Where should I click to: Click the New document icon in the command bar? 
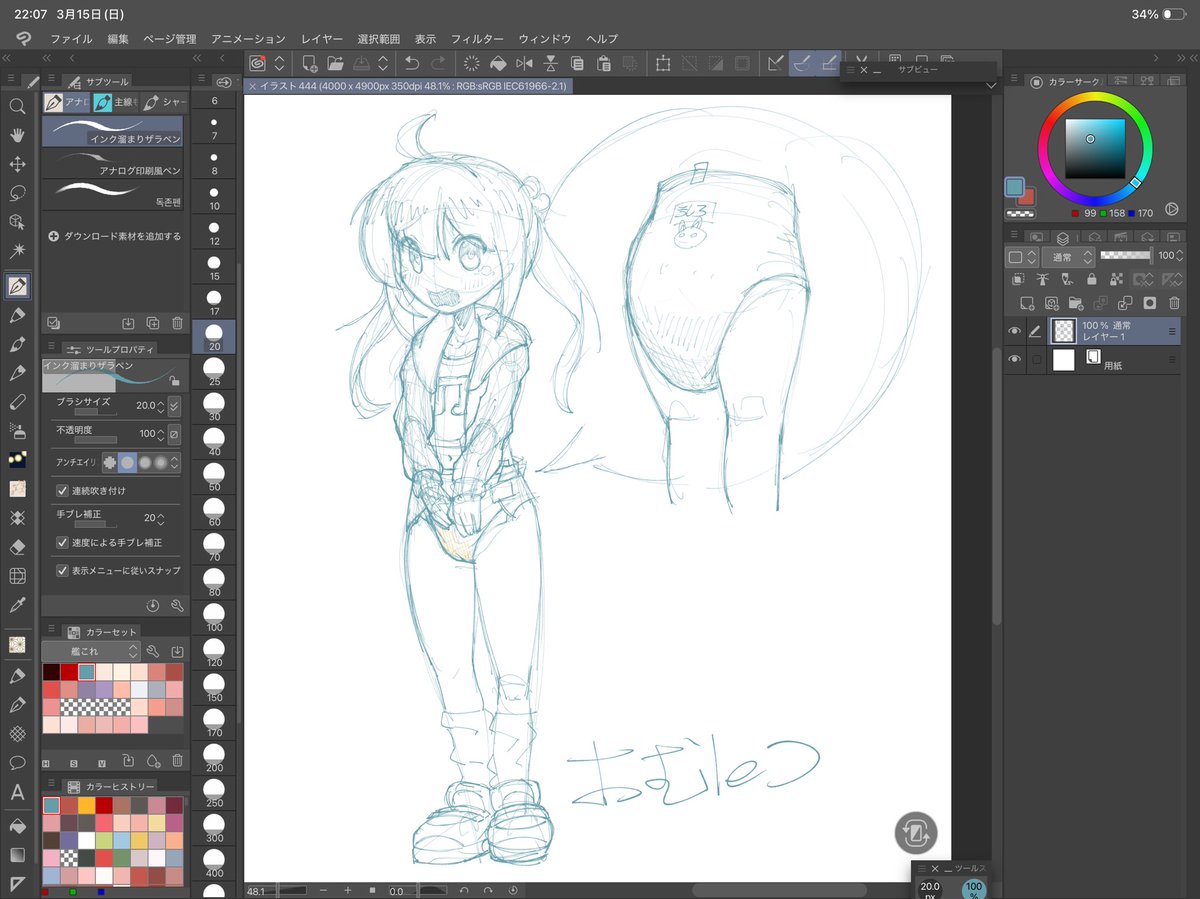309,63
